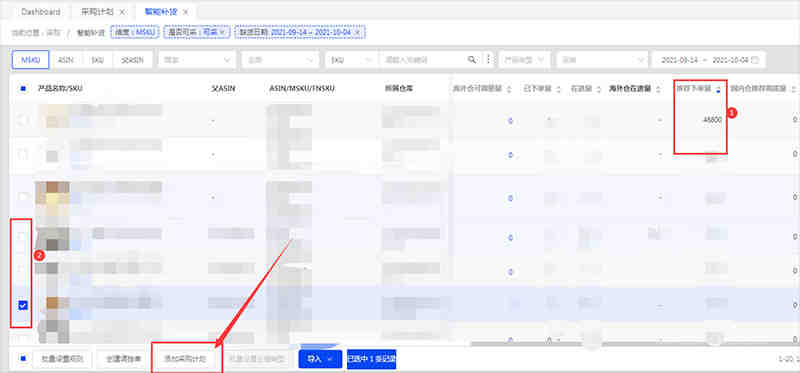Close the 智能补货 tab with X

point(185,12)
